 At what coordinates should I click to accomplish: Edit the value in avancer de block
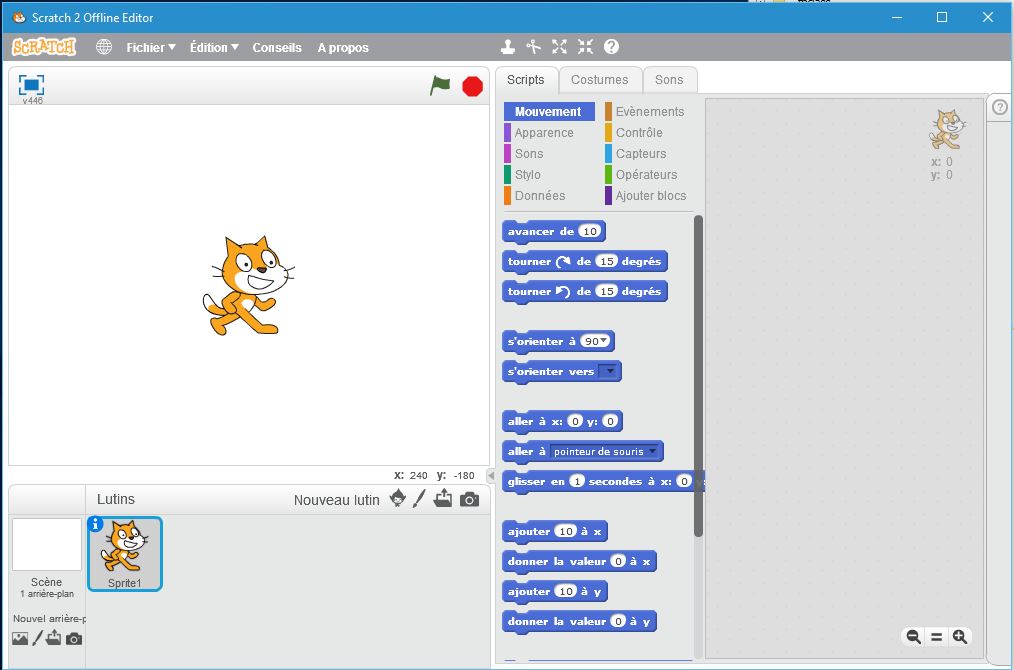tap(589, 231)
